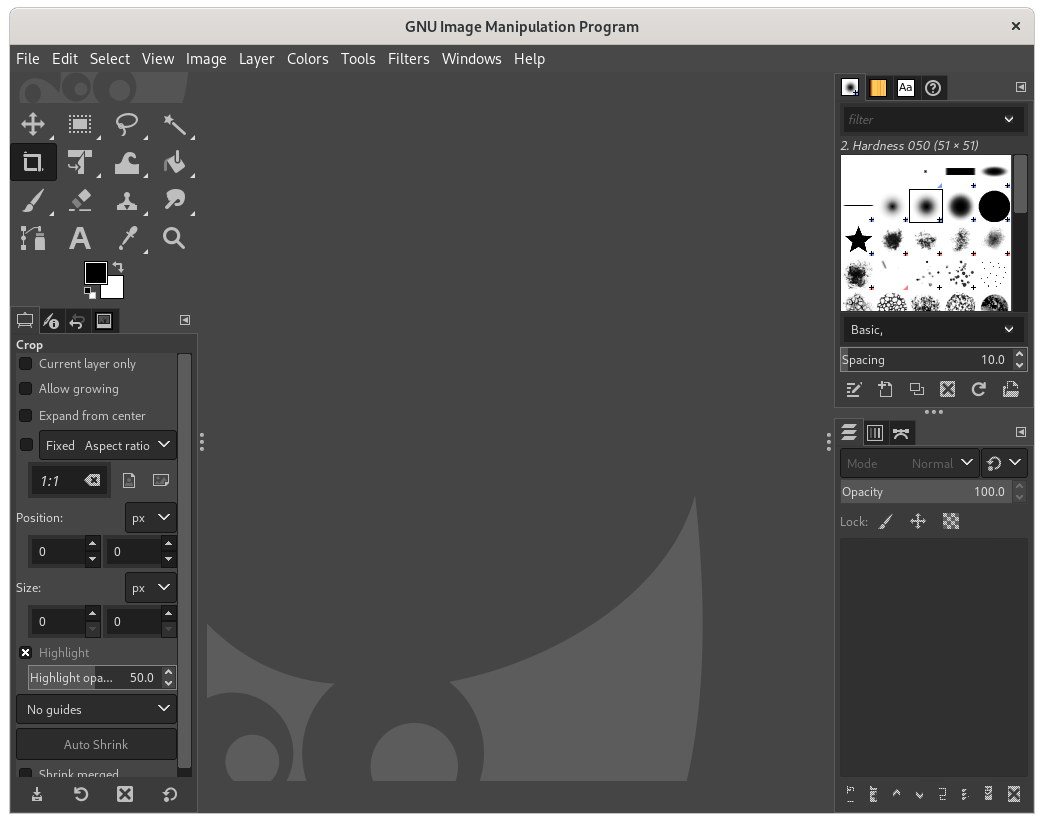This screenshot has width=1044, height=823.
Task: Toggle Lock alpha channel checkerboard icon
Action: point(951,521)
